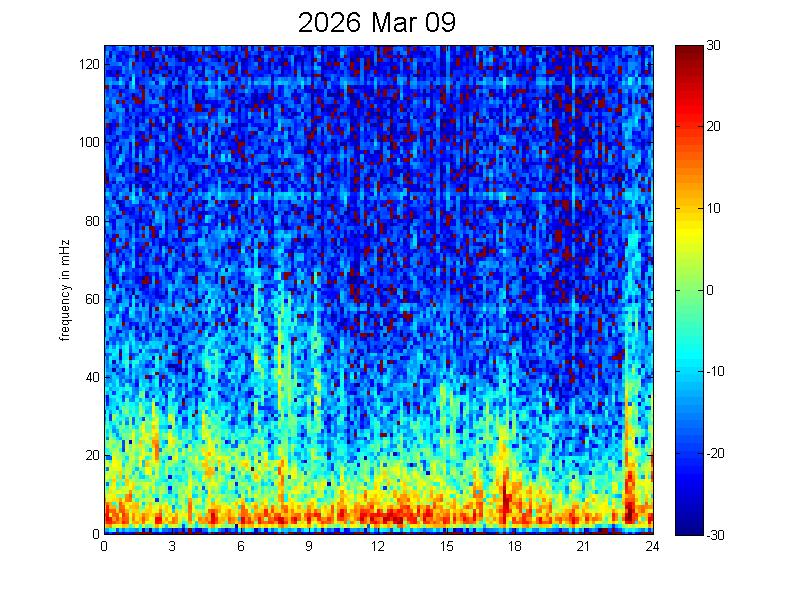This screenshot has width=801, height=600.
Task: Click the y-axis tick label 40
Action: 91,377
